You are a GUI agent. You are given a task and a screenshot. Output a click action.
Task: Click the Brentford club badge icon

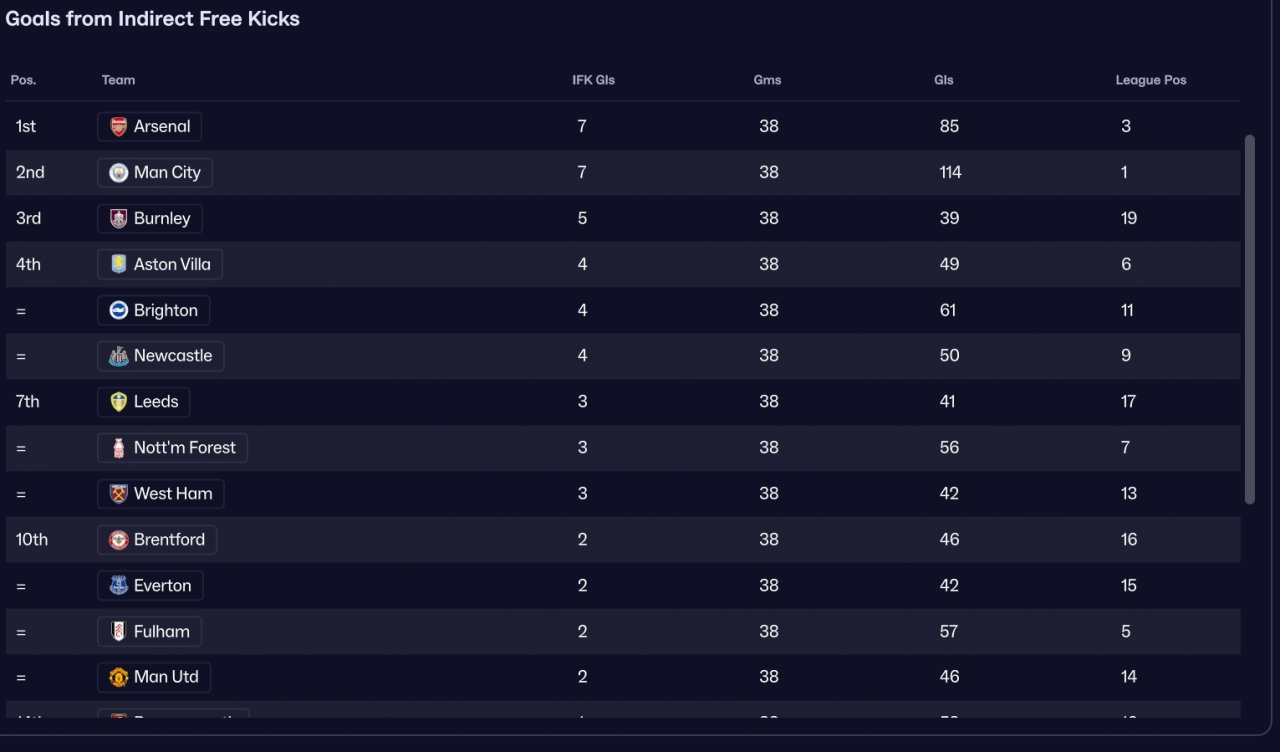coord(119,540)
